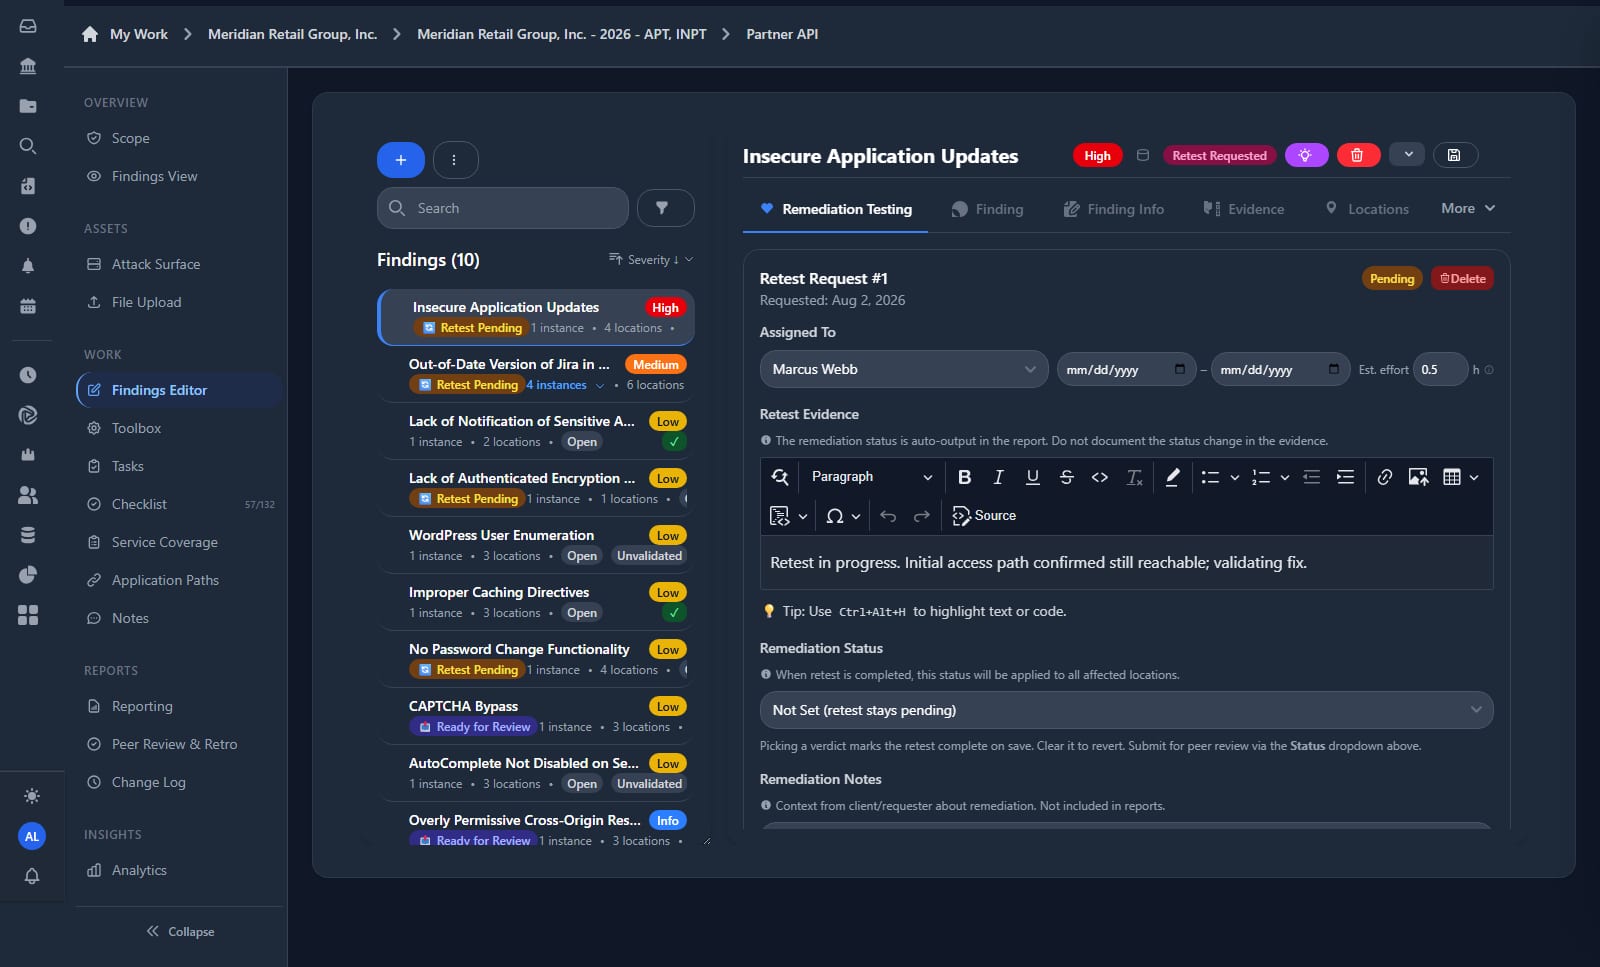Open search icon in left rail

[28, 146]
